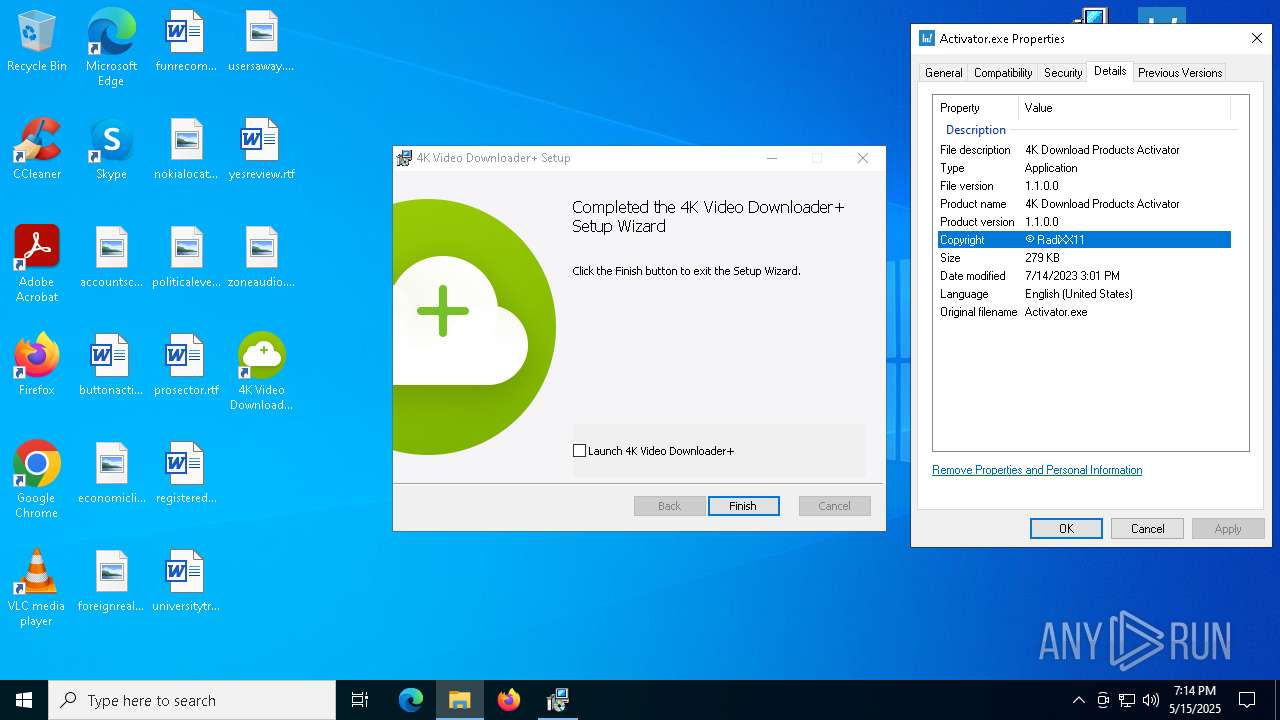
Task: Select the foreignreal image file icon
Action: [x=111, y=581]
